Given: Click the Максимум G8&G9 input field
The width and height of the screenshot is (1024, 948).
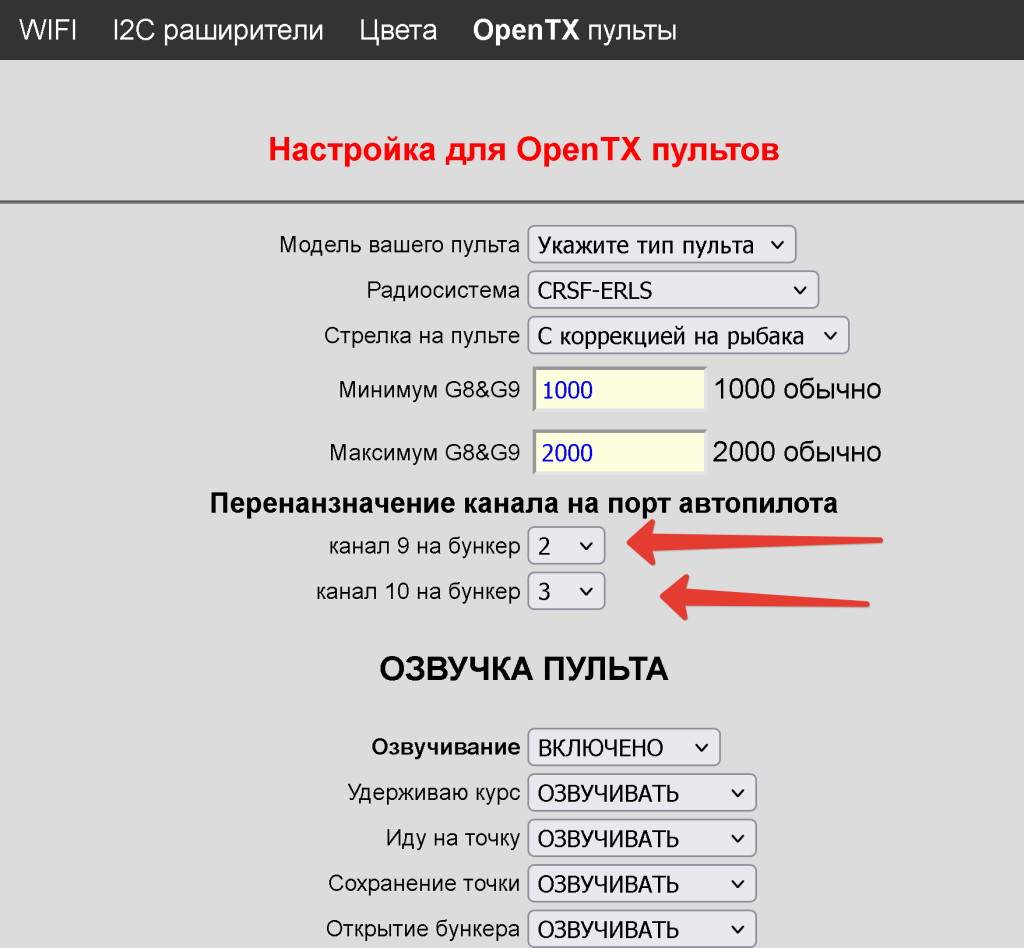Looking at the screenshot, I should pos(619,452).
